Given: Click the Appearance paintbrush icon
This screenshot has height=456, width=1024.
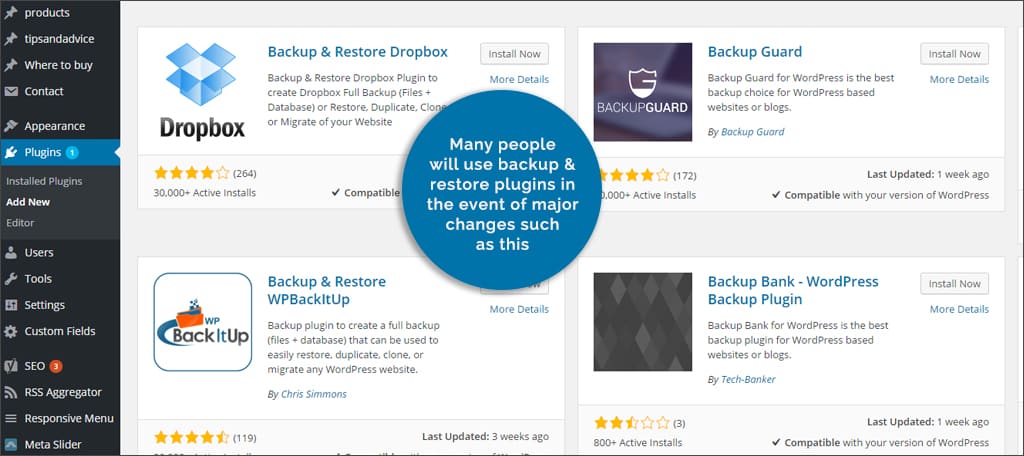Looking at the screenshot, I should point(11,126).
